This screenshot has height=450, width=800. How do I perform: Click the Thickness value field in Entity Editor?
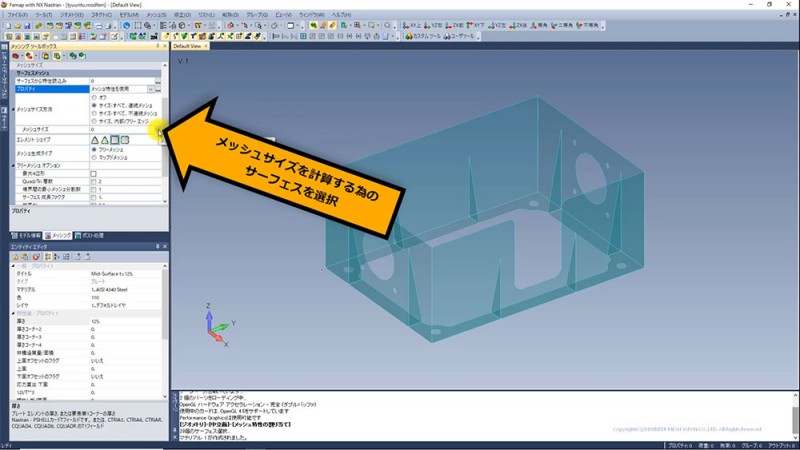click(x=126, y=321)
